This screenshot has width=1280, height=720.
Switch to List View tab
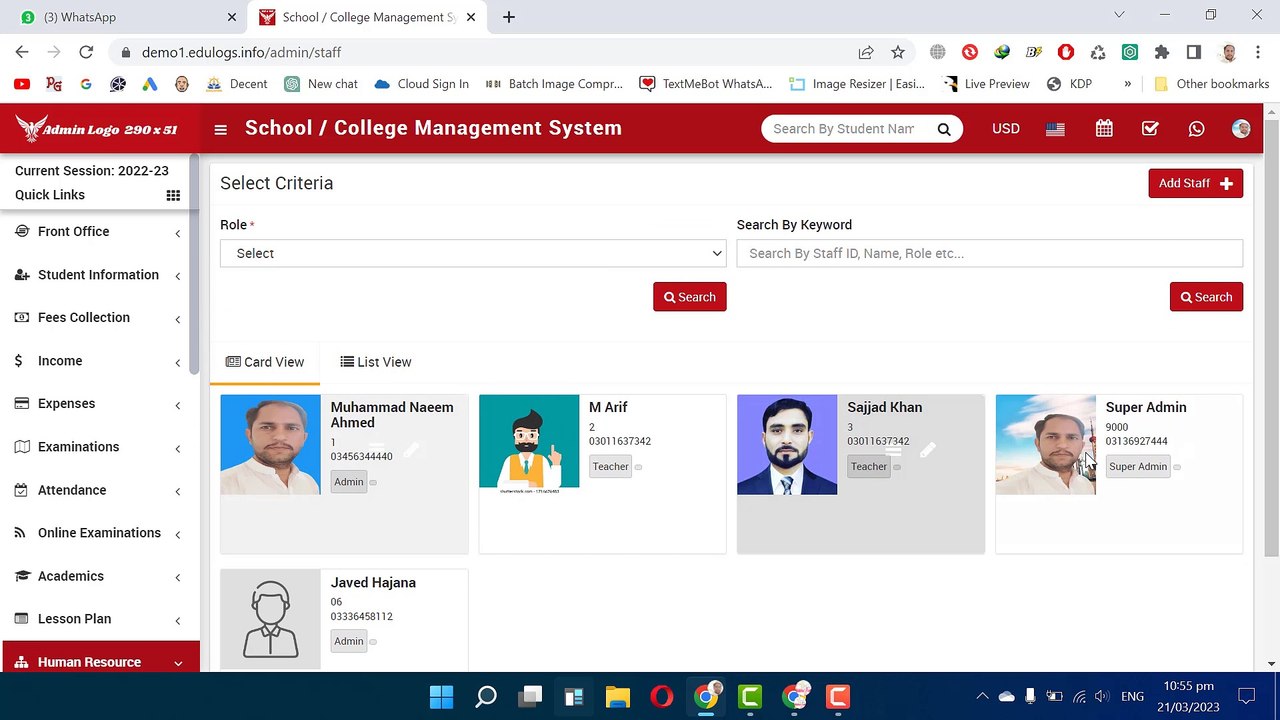click(376, 362)
